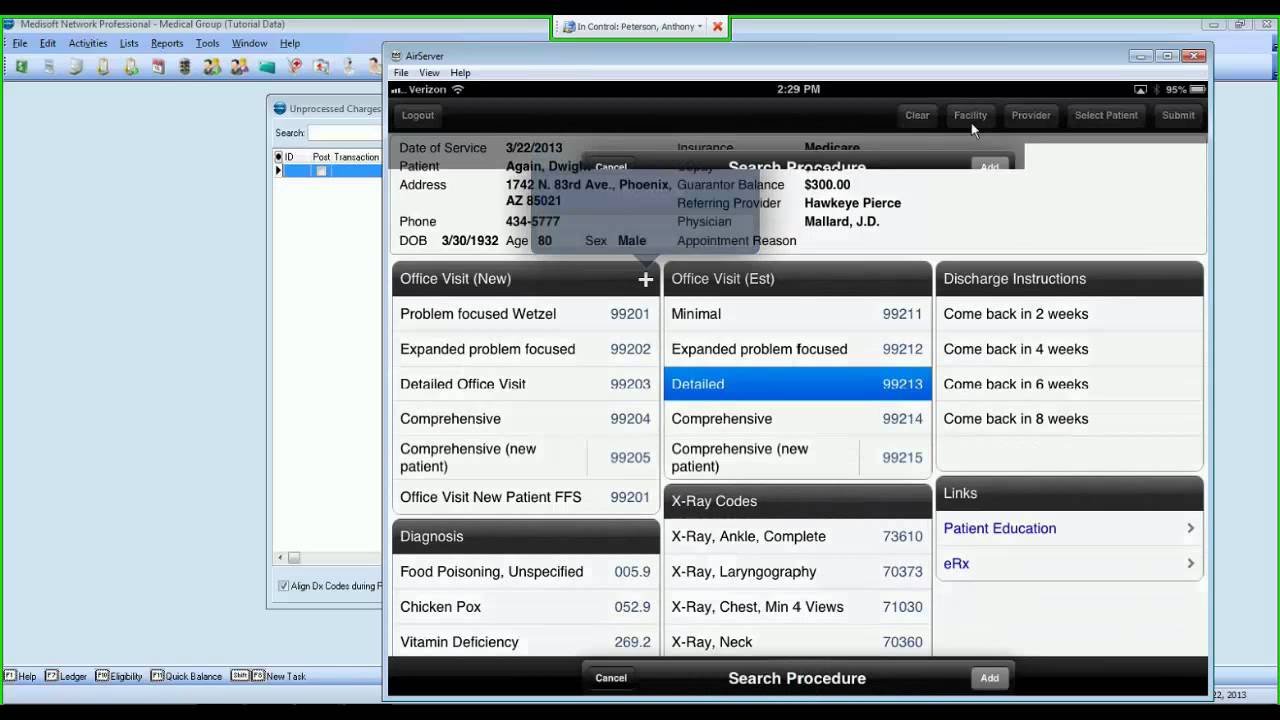
Task: Click the red heart shield icon in toolbar
Action: tap(294, 67)
